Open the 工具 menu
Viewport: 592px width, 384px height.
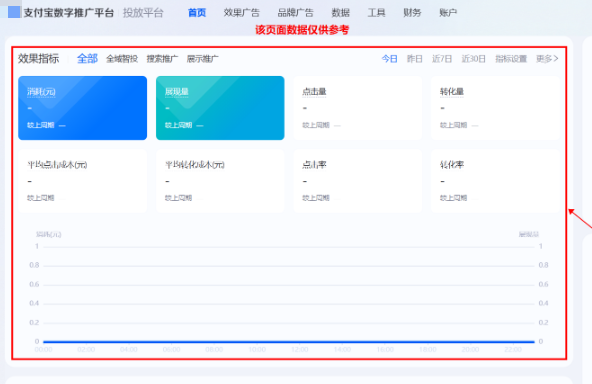tap(376, 13)
